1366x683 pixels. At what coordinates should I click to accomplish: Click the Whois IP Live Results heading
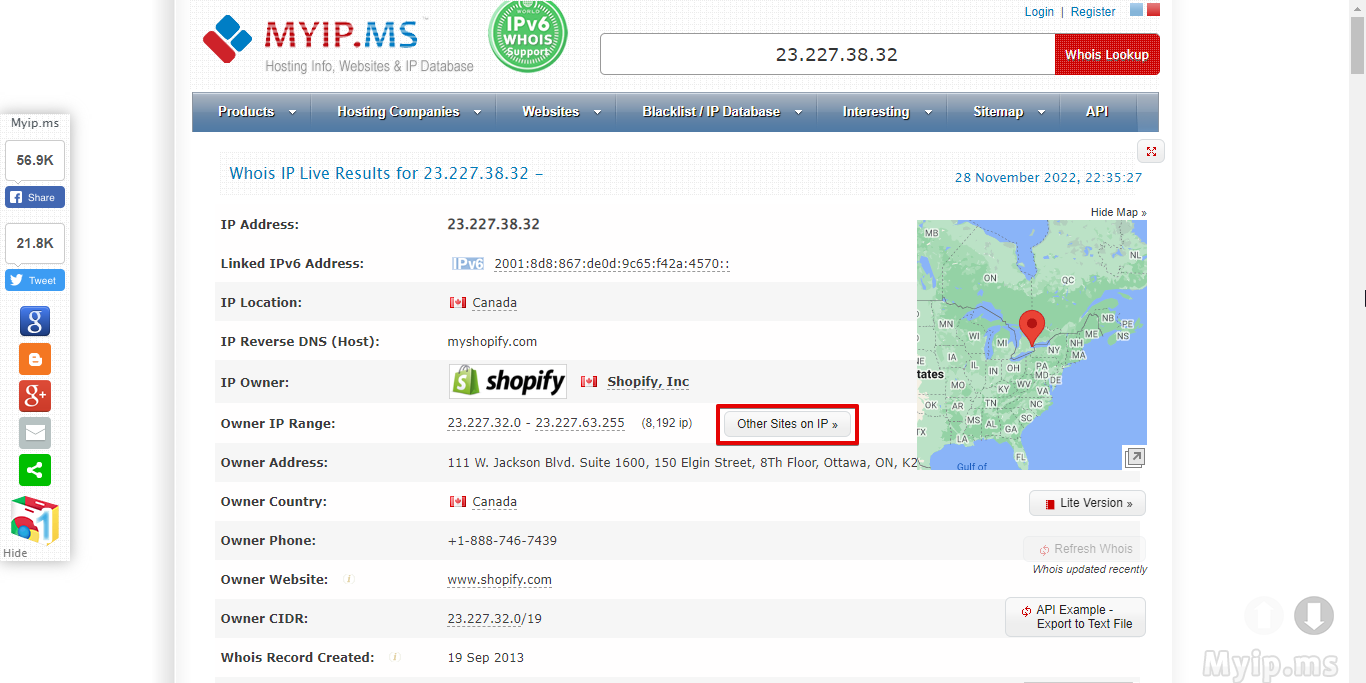(386, 173)
